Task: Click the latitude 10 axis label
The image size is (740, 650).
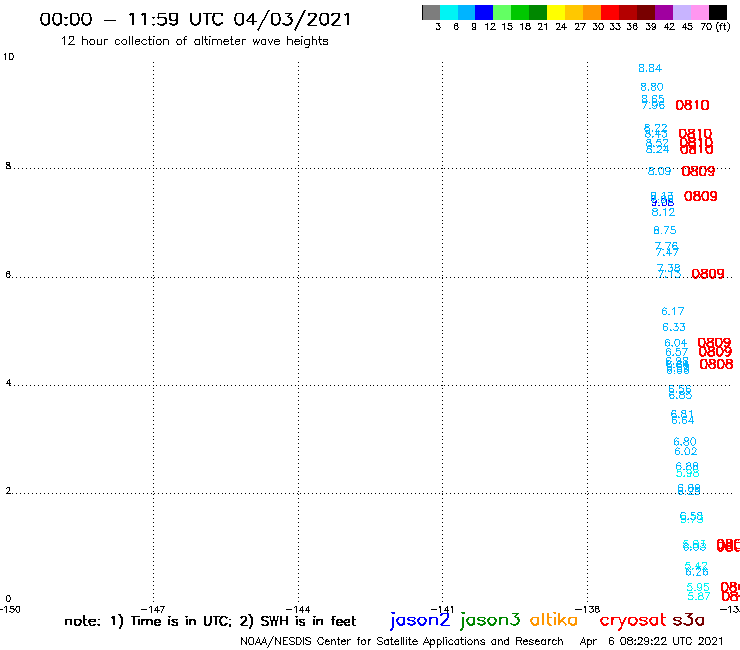Action: pyautogui.click(x=9, y=57)
